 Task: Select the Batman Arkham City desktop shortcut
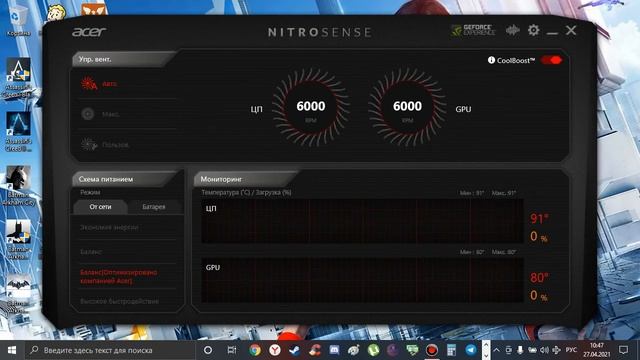(x=18, y=186)
